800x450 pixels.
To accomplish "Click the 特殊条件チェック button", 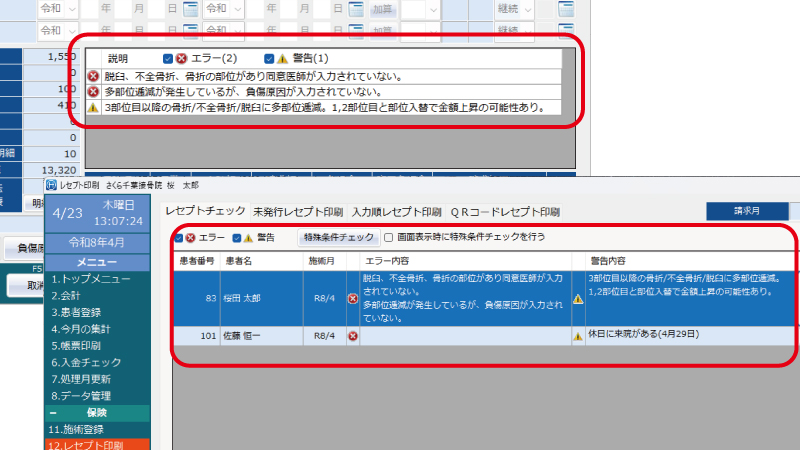I will (339, 237).
